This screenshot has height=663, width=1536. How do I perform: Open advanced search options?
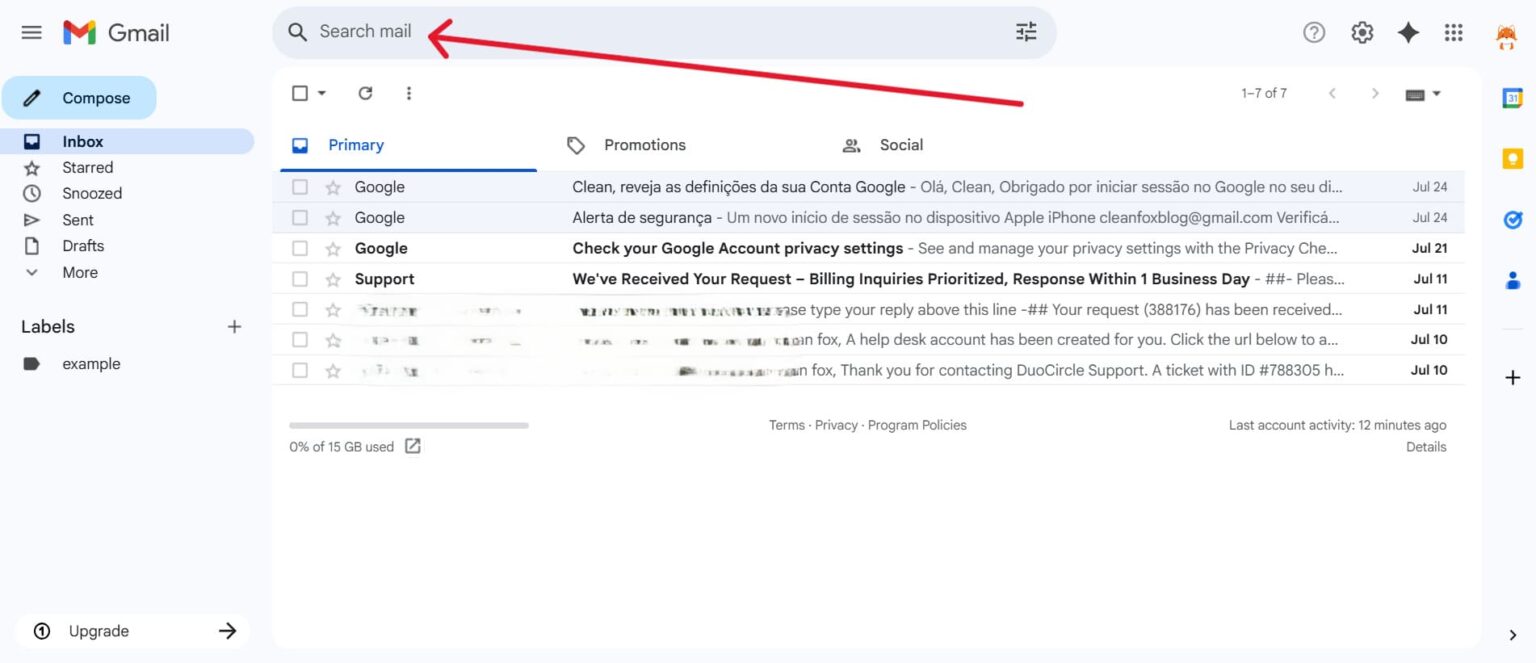(x=1025, y=31)
